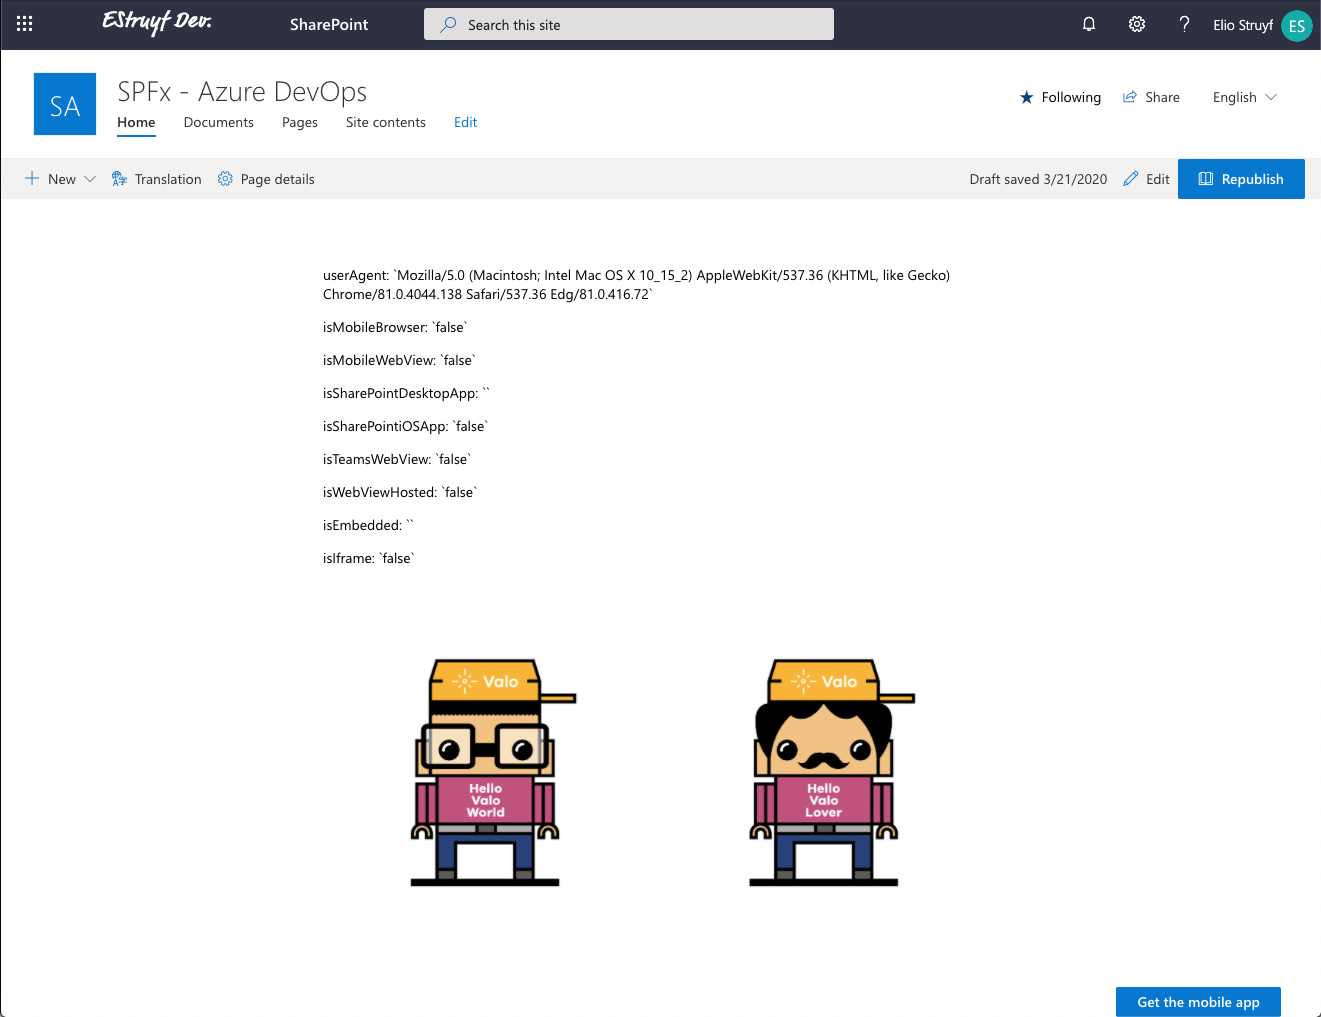This screenshot has width=1321, height=1017.
Task: Click the Draft saved 3/21/2020 status
Action: click(x=1038, y=179)
